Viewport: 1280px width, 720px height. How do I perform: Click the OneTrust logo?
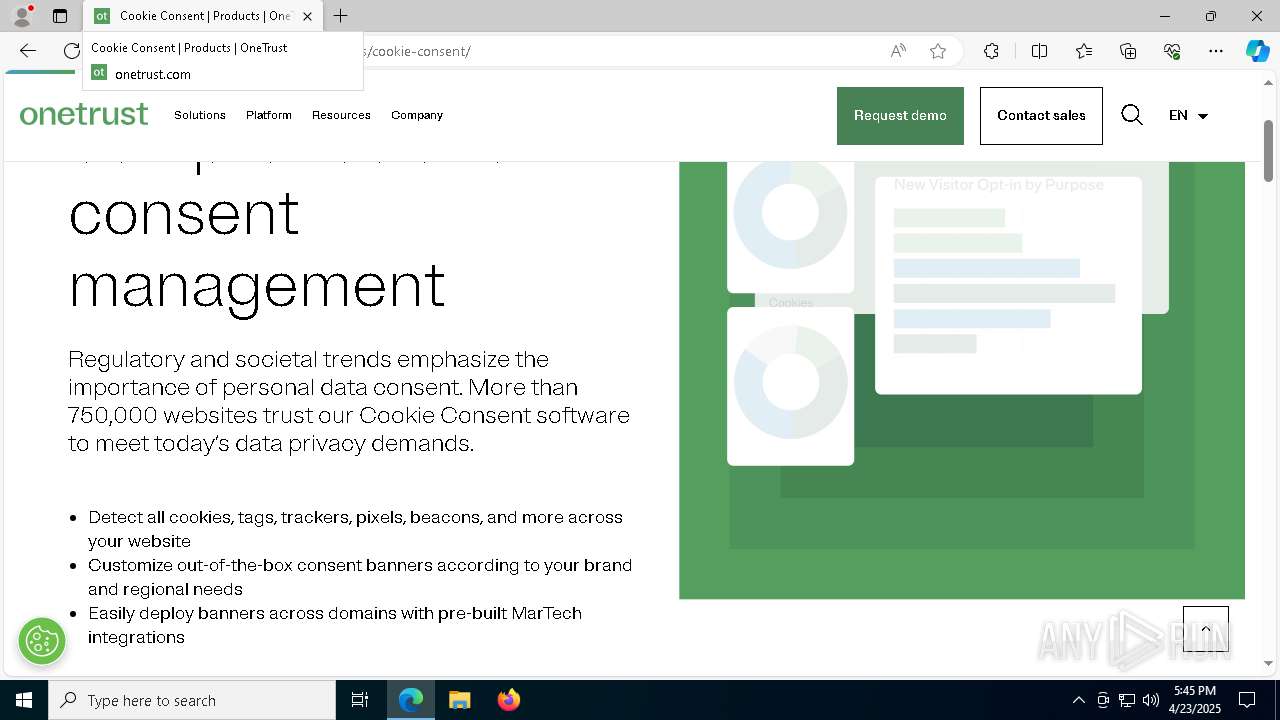coord(84,115)
